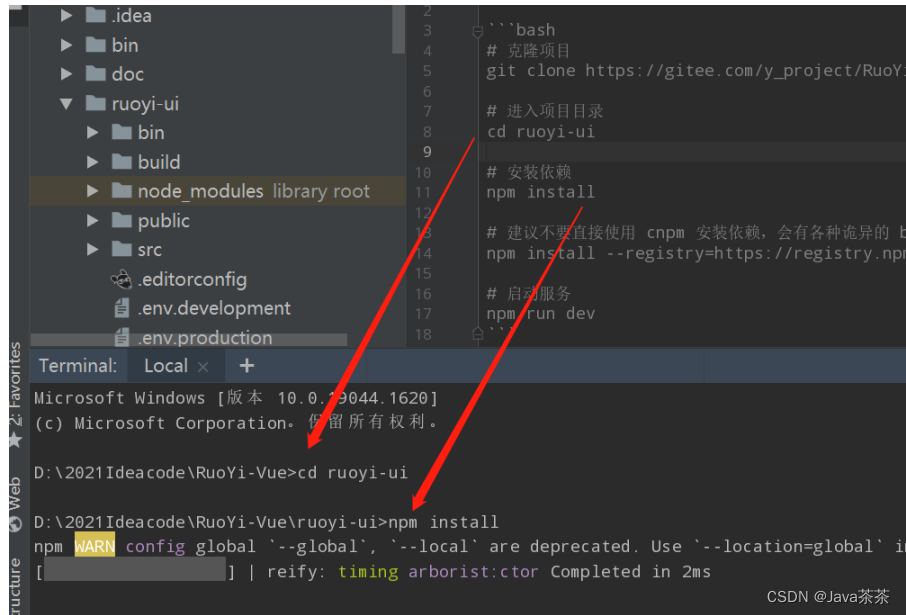Viewport: 906px width, 615px height.
Task: Click the reify progress bar in the terminal
Action: (x=135, y=570)
